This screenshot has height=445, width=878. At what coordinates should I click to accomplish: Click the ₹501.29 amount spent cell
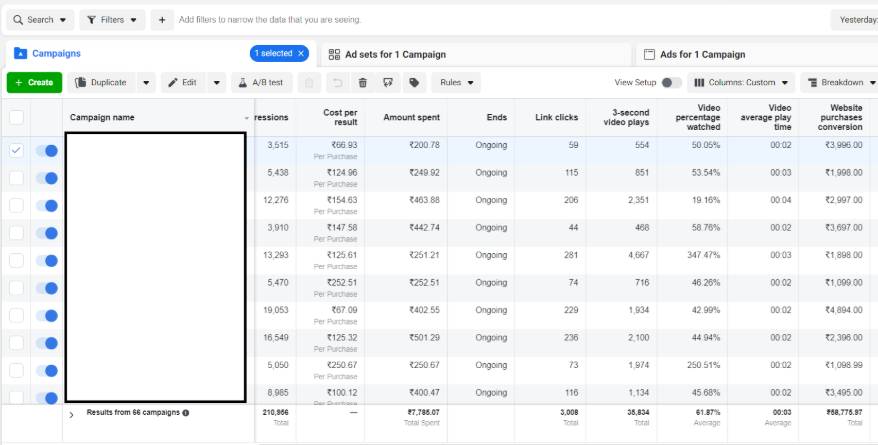424,338
